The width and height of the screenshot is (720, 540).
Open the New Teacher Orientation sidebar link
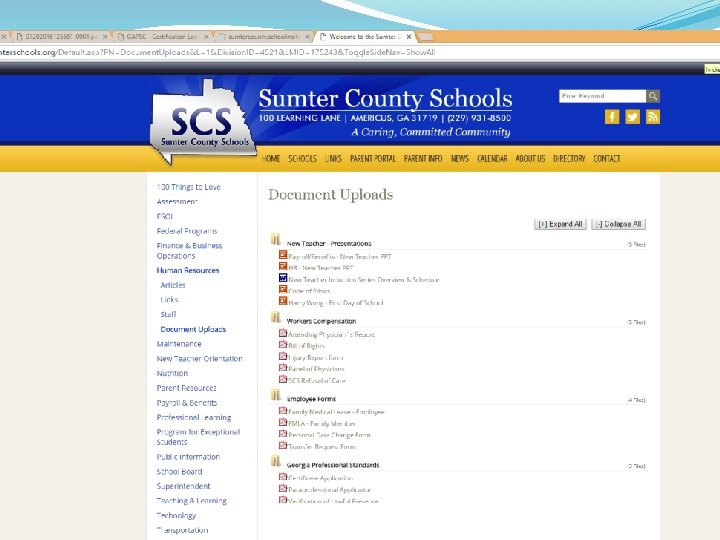pyautogui.click(x=199, y=359)
